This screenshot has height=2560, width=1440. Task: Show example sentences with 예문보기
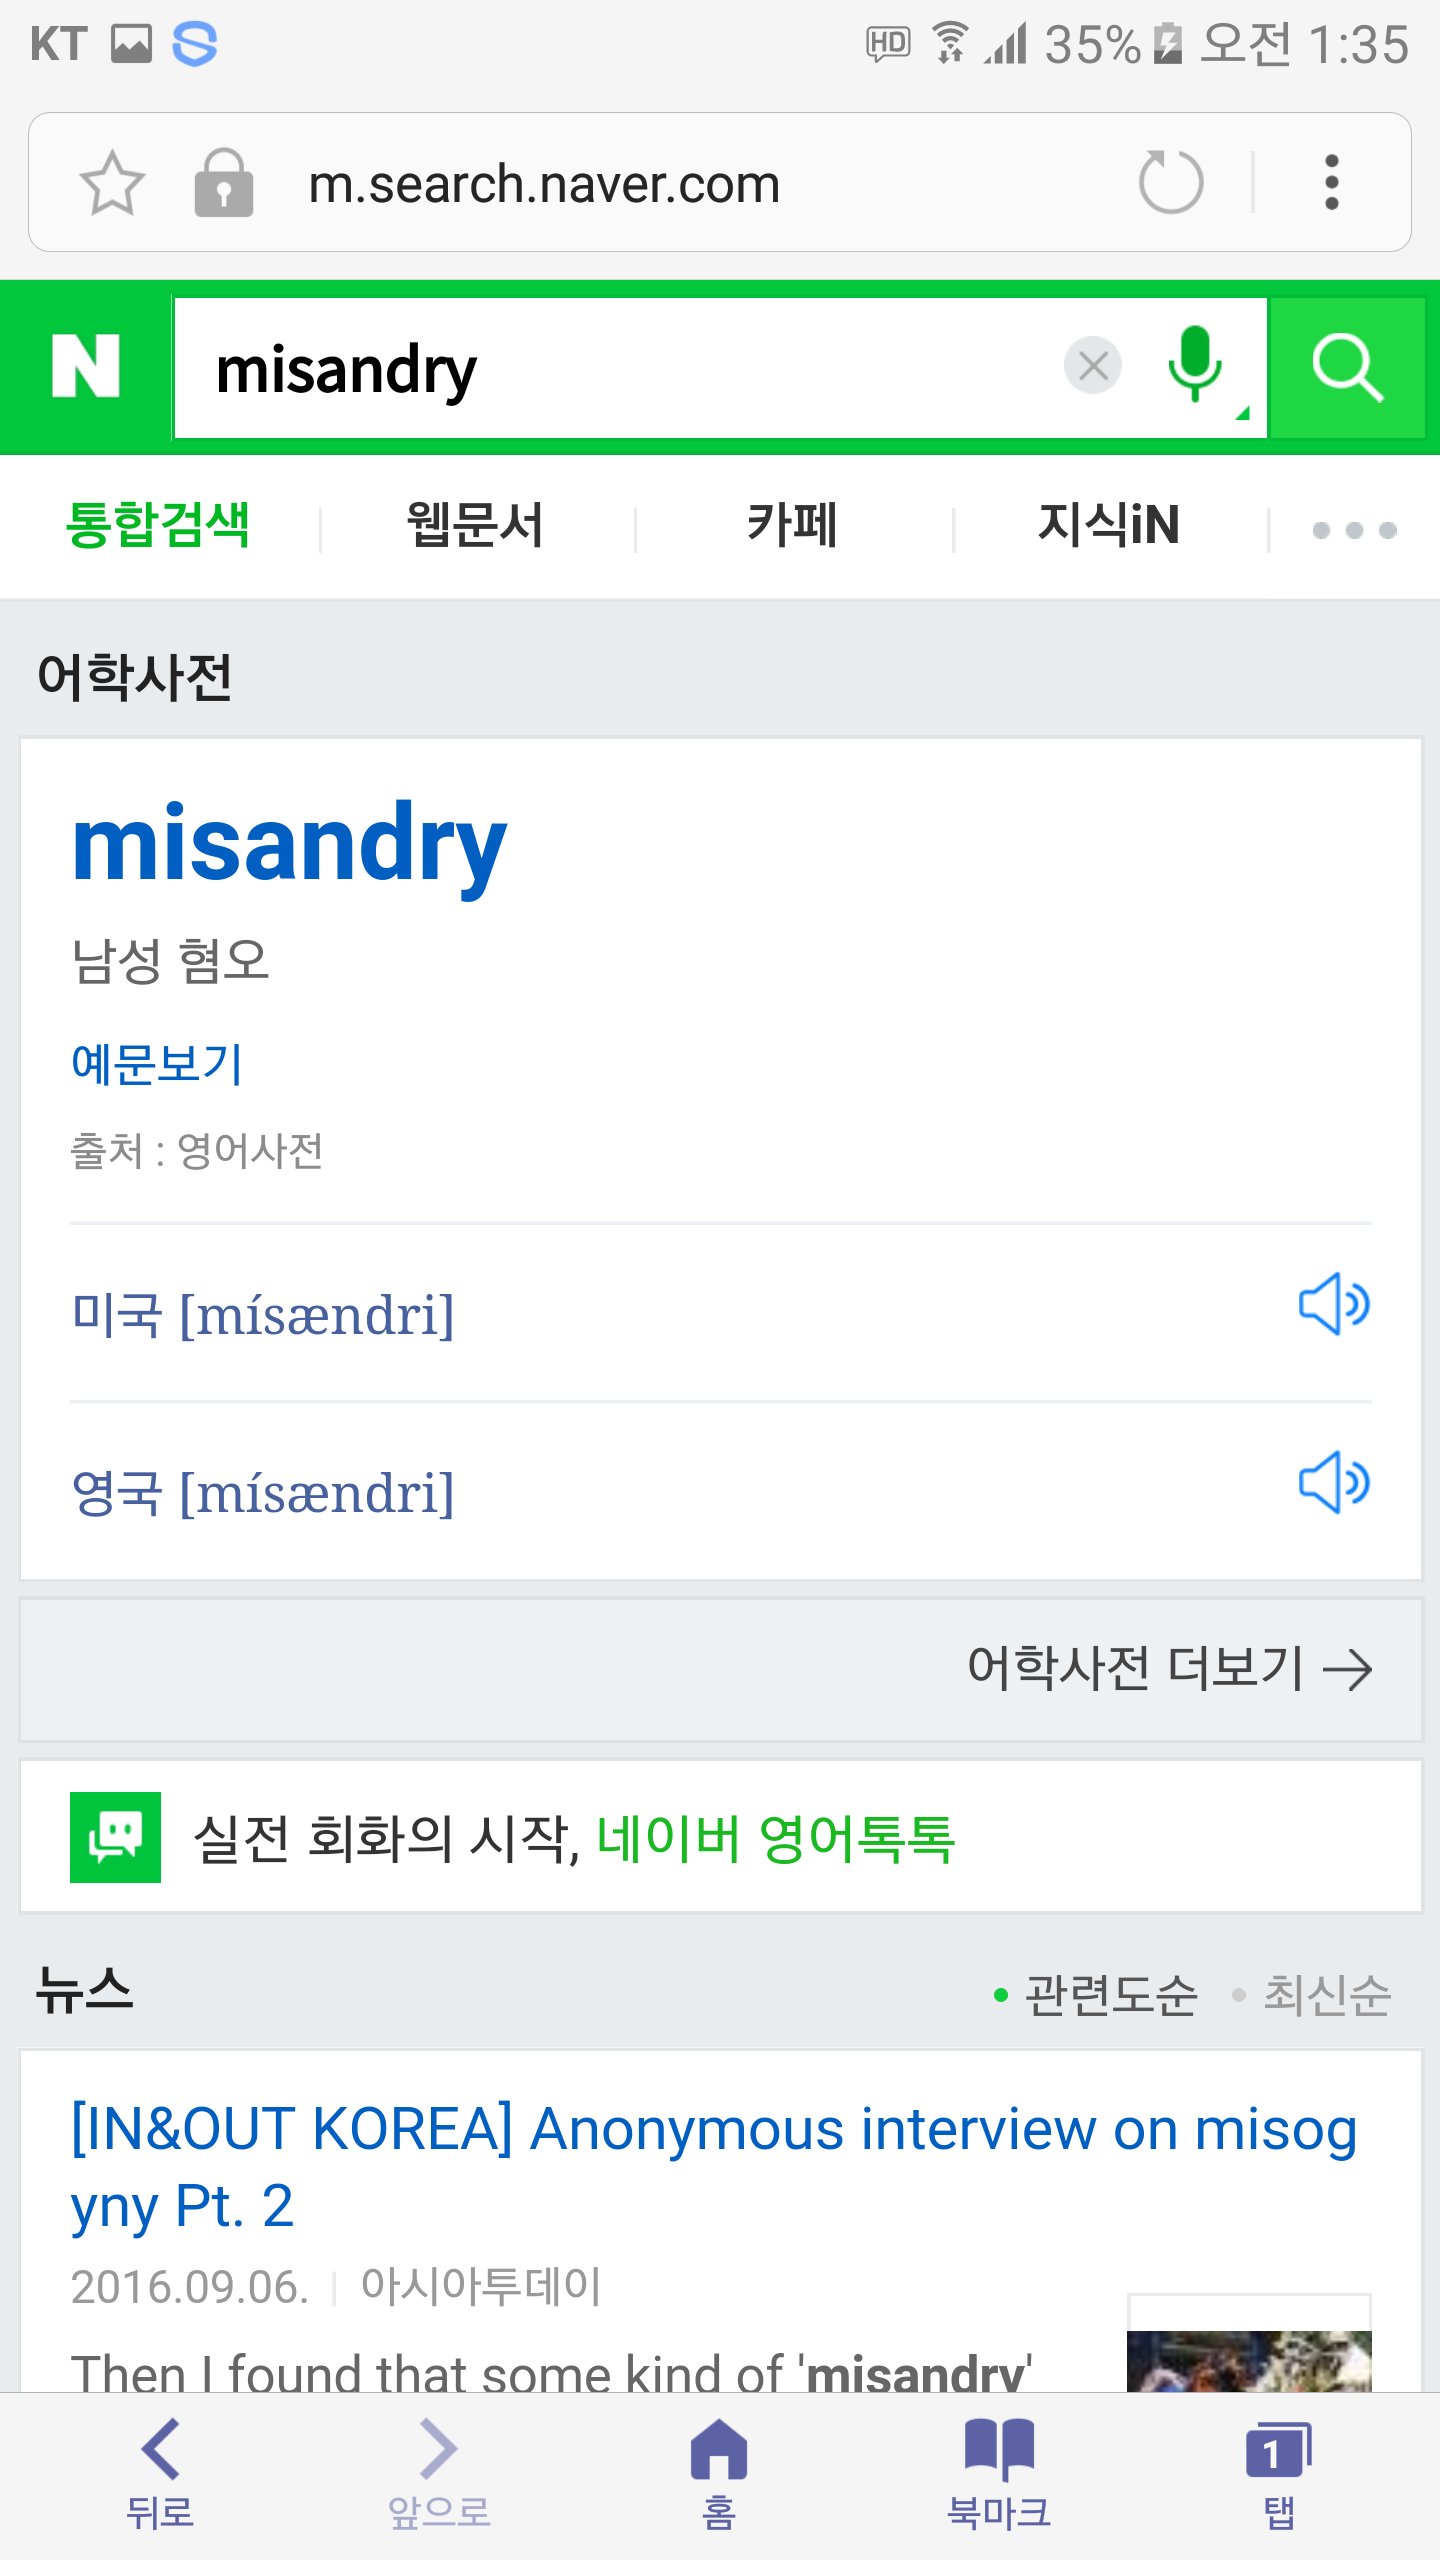tap(157, 1063)
